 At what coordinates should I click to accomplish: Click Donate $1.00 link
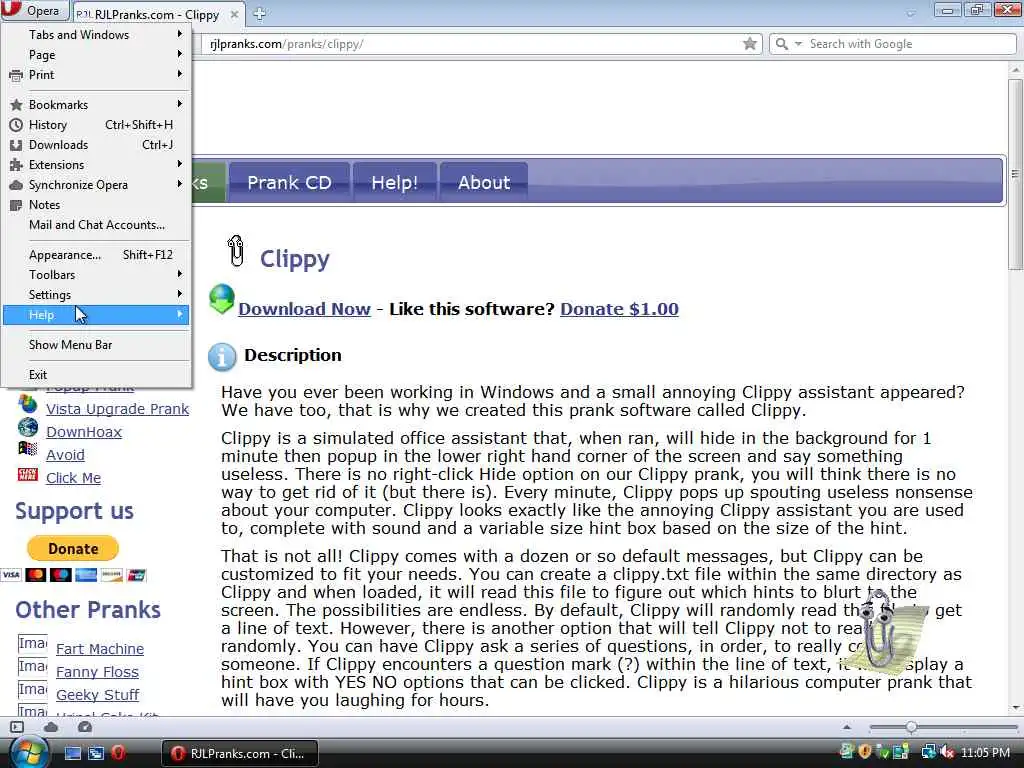pos(619,309)
